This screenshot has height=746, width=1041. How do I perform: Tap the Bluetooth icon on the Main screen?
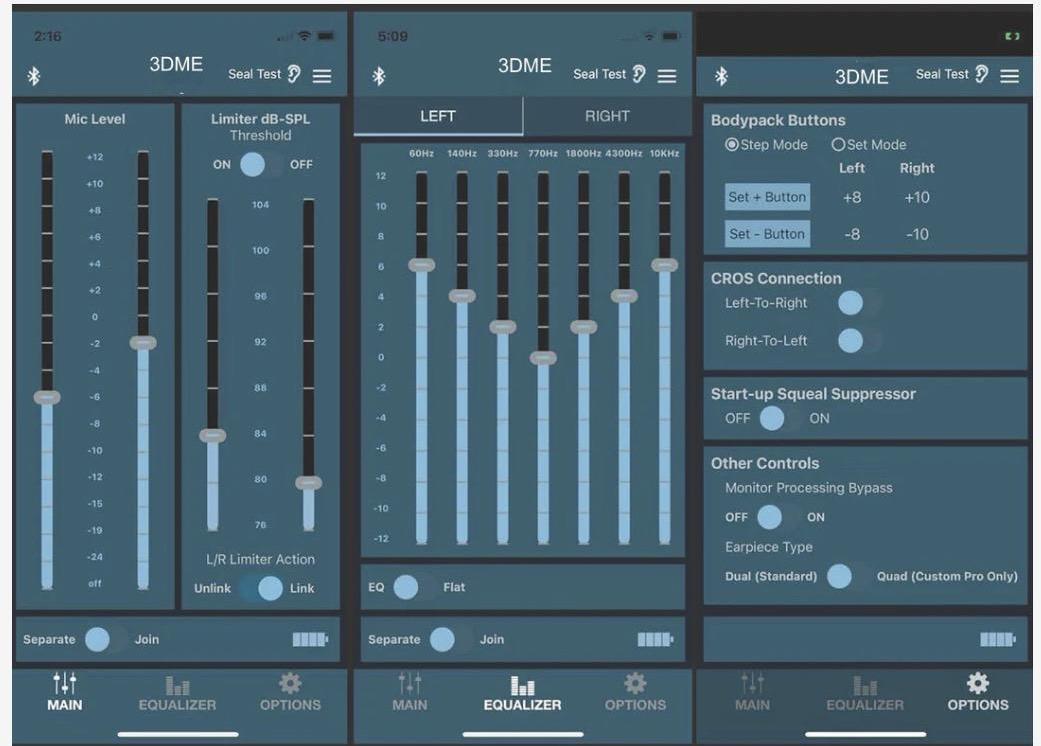33,76
